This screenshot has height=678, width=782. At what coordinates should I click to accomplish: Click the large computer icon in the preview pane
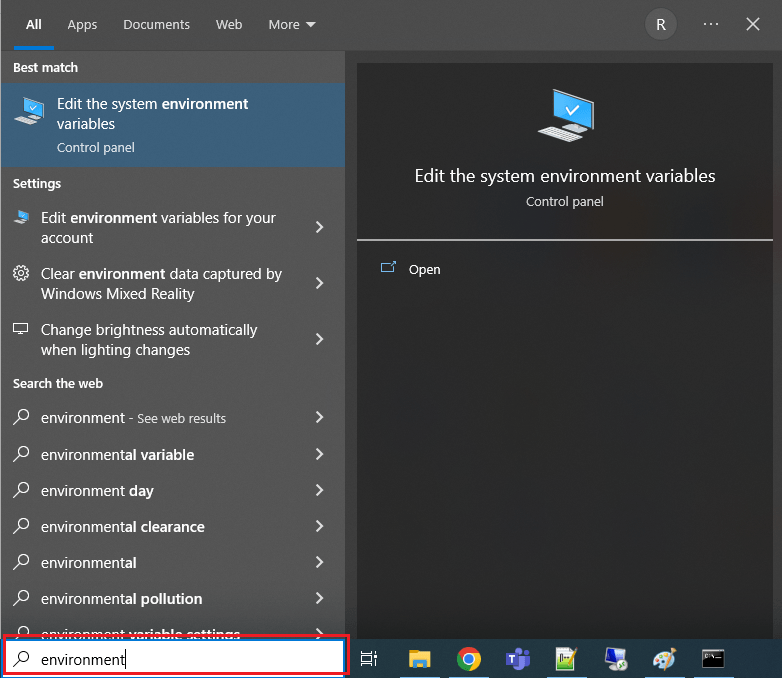coord(566,115)
